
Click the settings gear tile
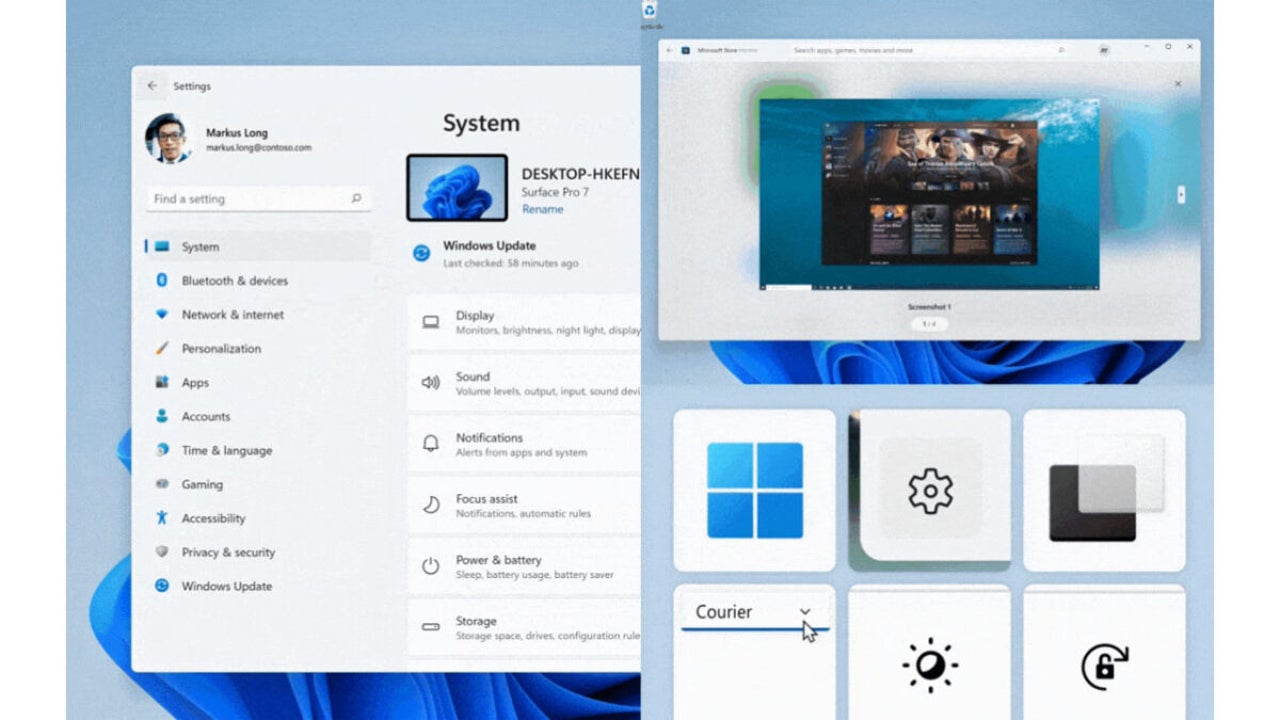click(929, 490)
